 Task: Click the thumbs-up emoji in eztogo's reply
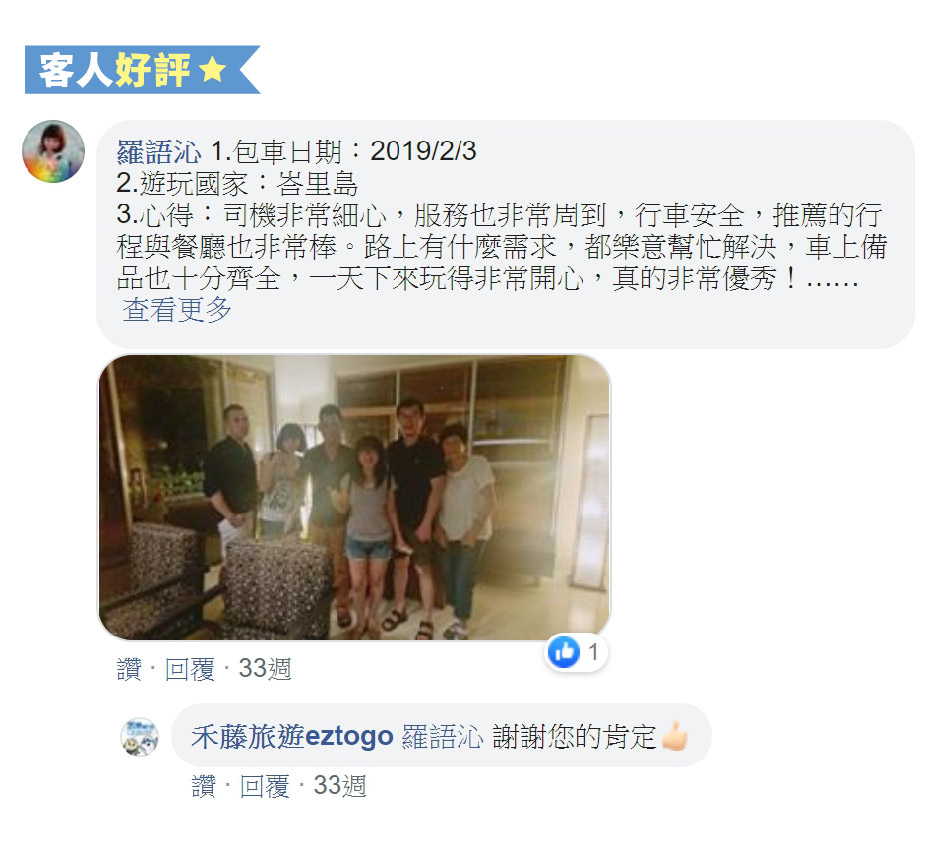click(x=674, y=736)
